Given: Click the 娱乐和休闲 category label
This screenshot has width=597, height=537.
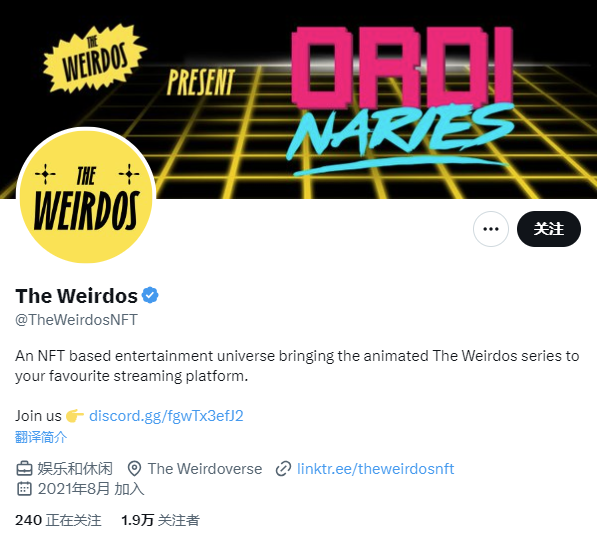Looking at the screenshot, I should [x=75, y=469].
